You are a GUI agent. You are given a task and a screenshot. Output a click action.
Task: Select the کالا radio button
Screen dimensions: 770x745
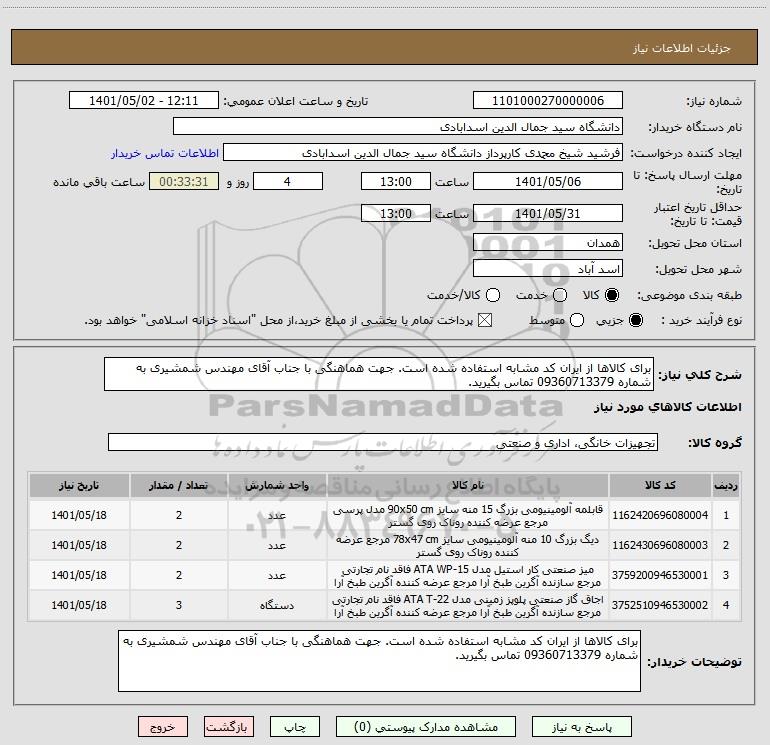pos(612,295)
